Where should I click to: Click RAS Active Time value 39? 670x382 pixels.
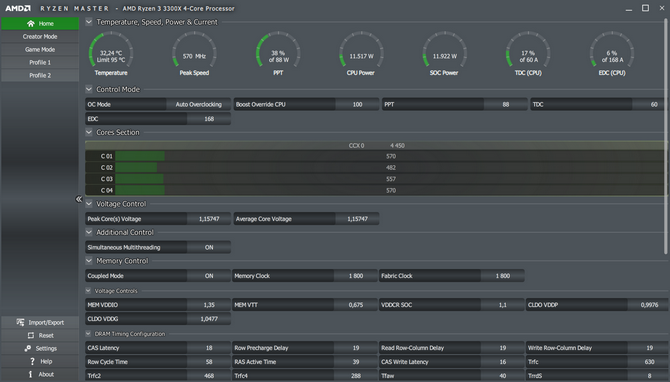[356, 362]
